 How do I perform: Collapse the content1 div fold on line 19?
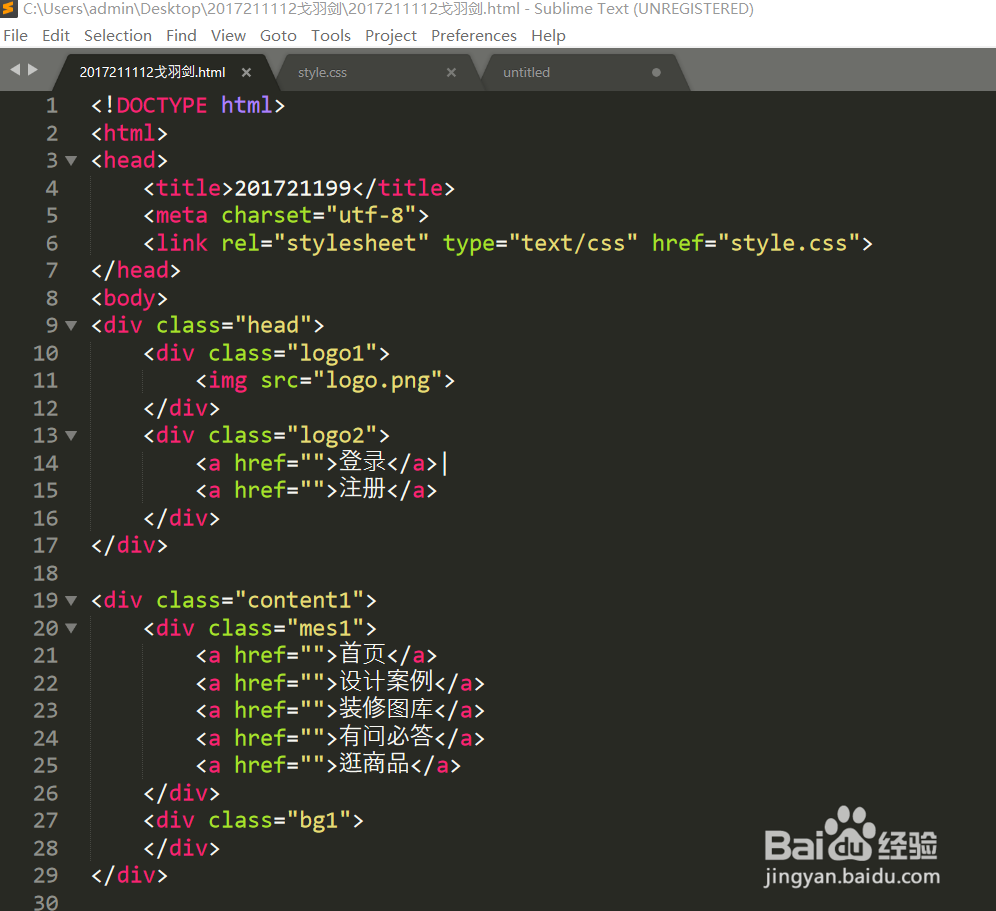coord(71,600)
